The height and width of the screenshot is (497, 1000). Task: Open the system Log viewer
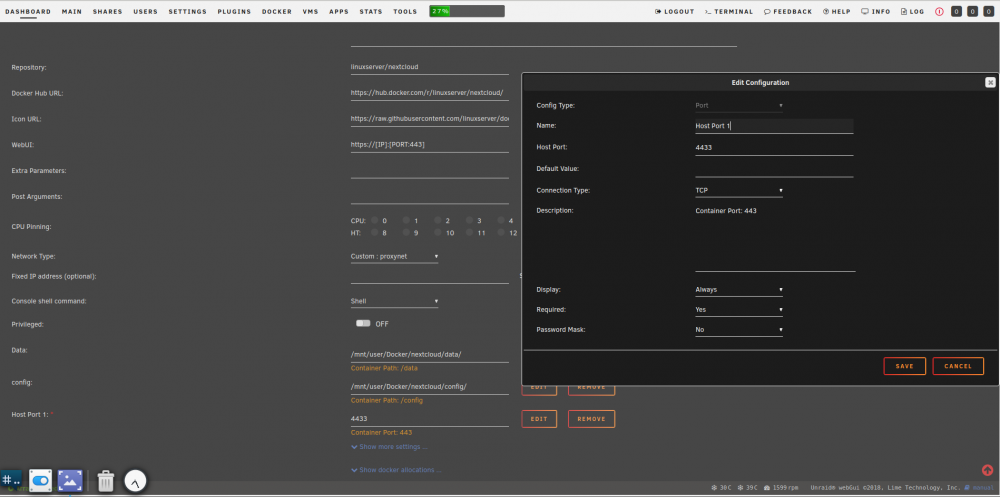pyautogui.click(x=912, y=11)
